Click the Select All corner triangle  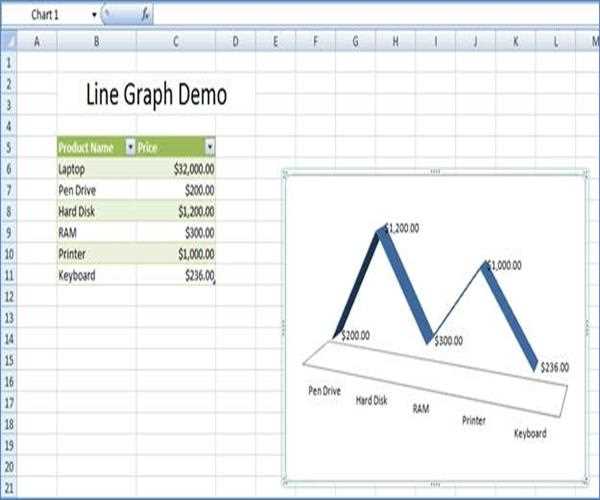pyautogui.click(x=9, y=41)
